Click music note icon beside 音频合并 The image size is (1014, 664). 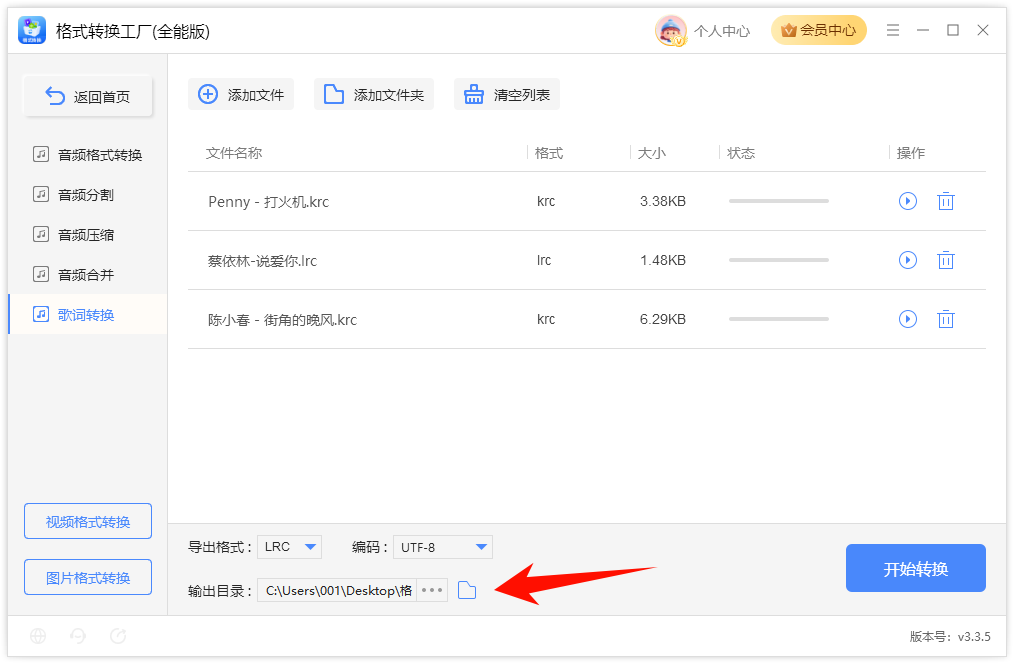(41, 274)
